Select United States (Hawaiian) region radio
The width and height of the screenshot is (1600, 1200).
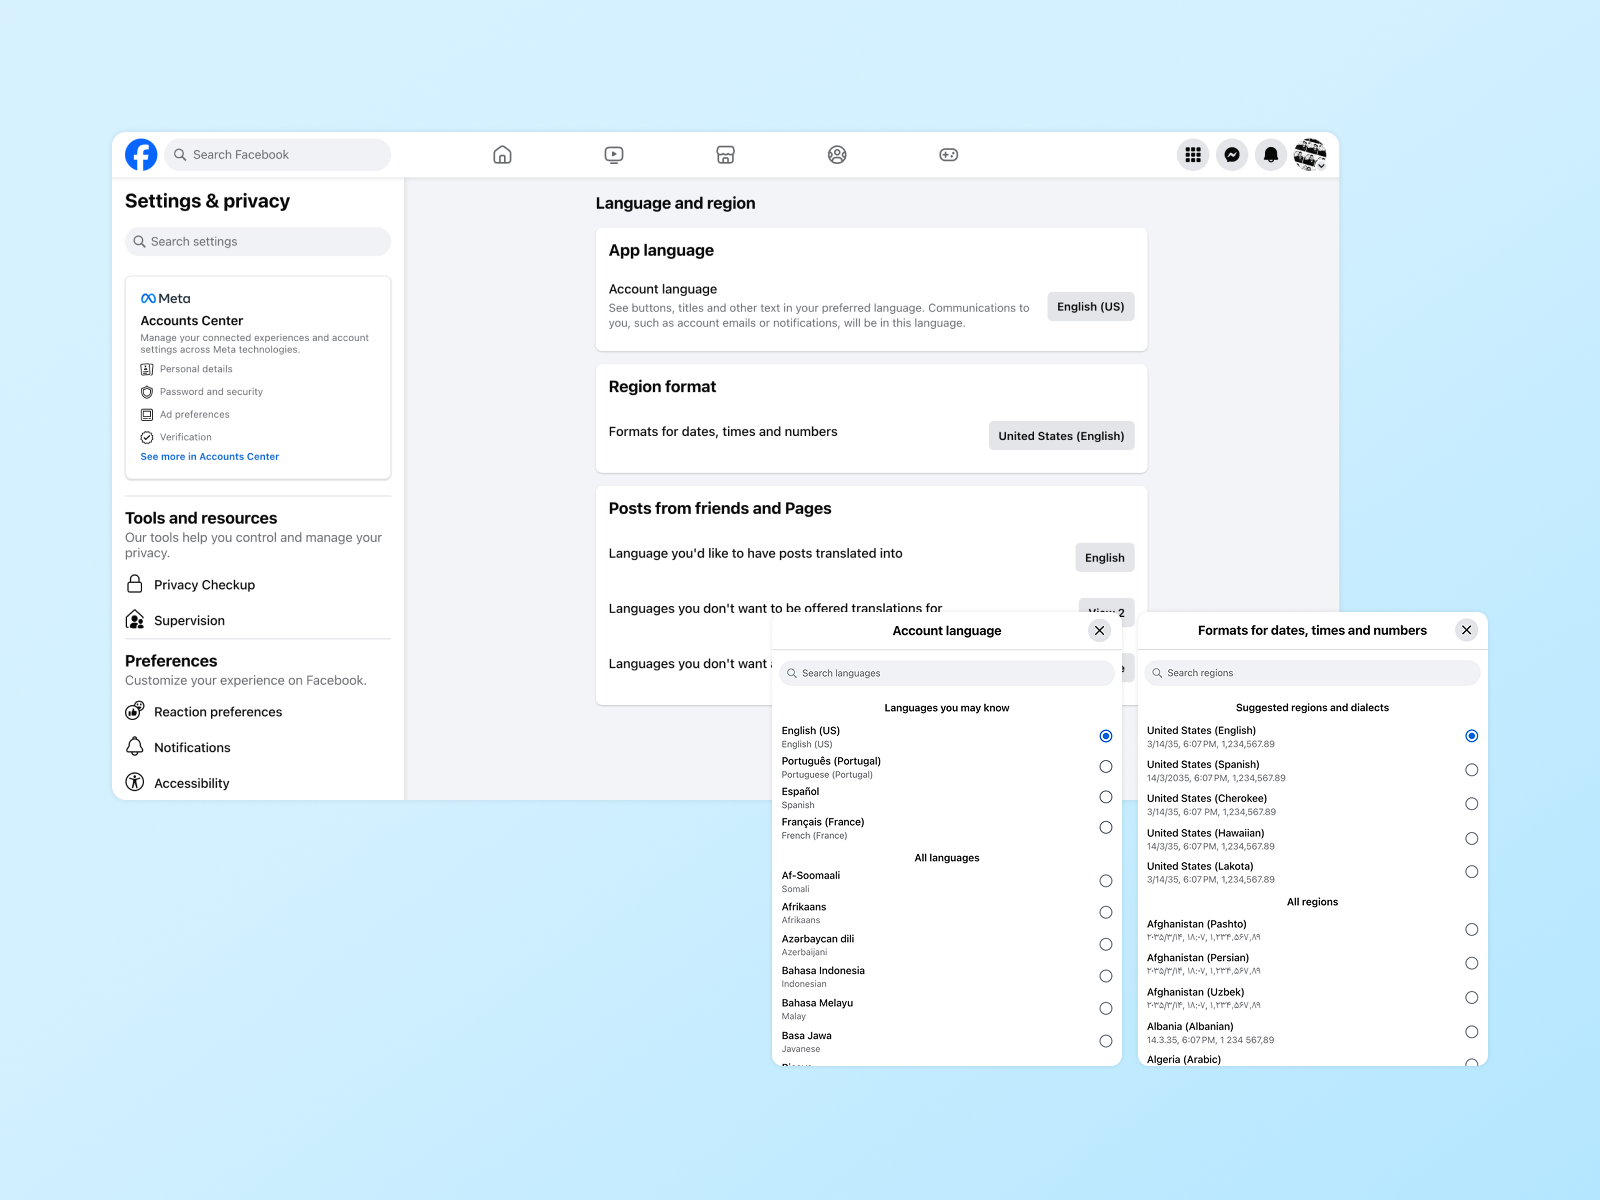coord(1472,839)
